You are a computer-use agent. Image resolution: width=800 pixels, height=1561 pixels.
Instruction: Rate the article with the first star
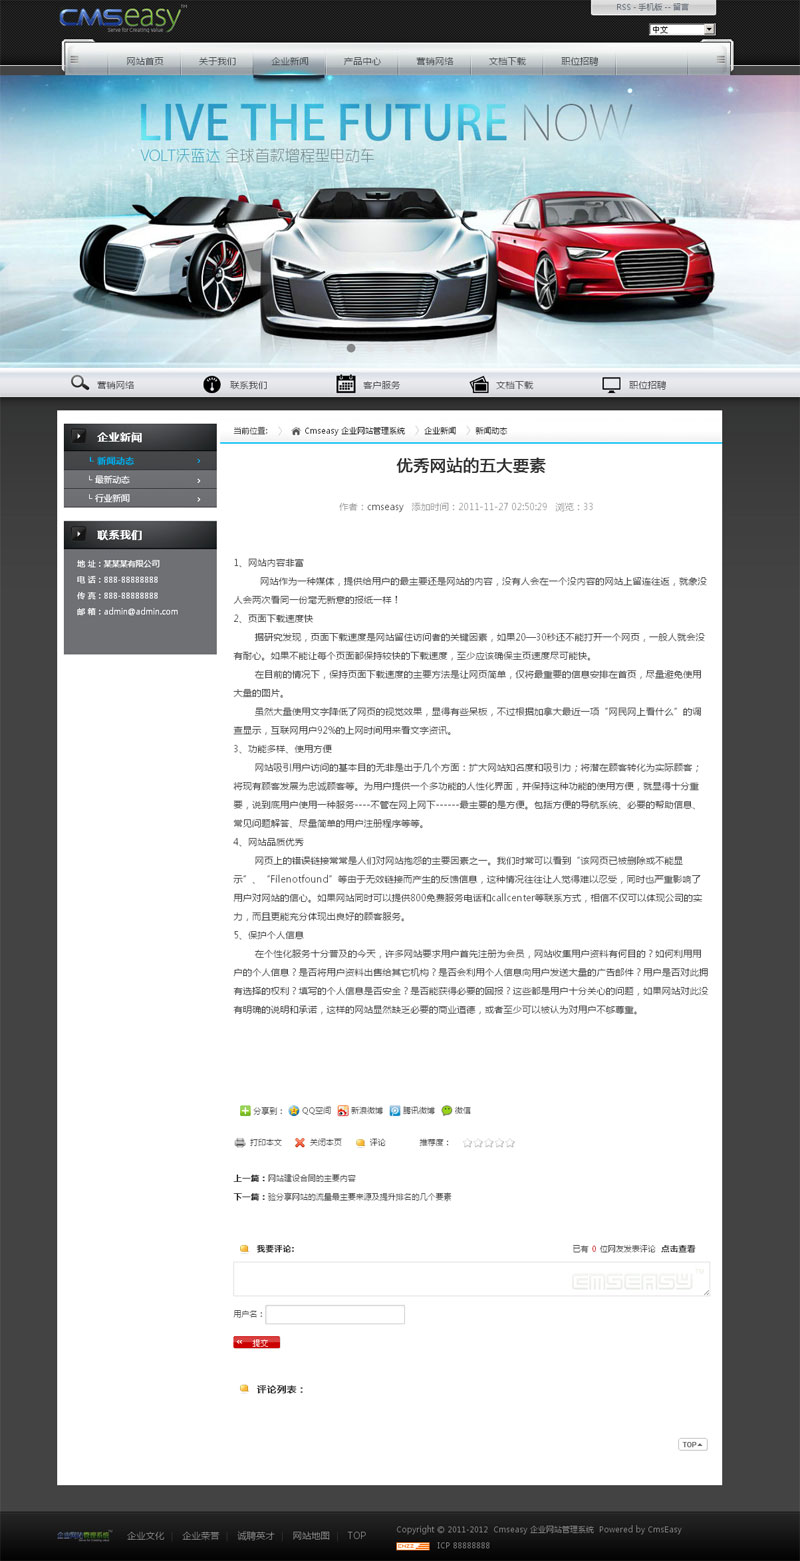(468, 1142)
